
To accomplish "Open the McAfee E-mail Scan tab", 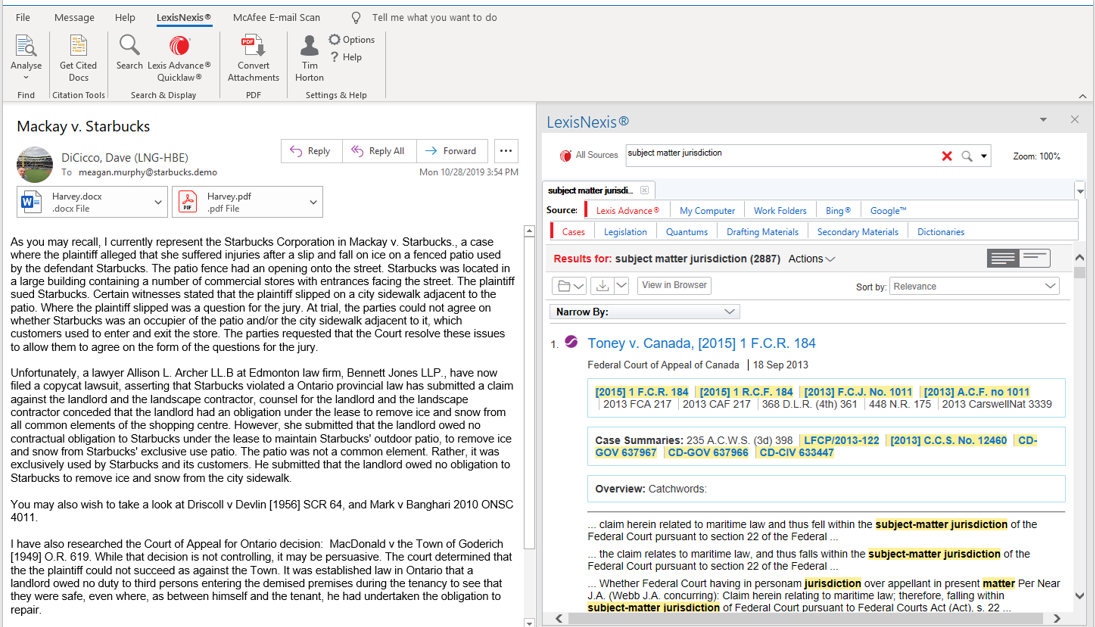I will (x=277, y=17).
